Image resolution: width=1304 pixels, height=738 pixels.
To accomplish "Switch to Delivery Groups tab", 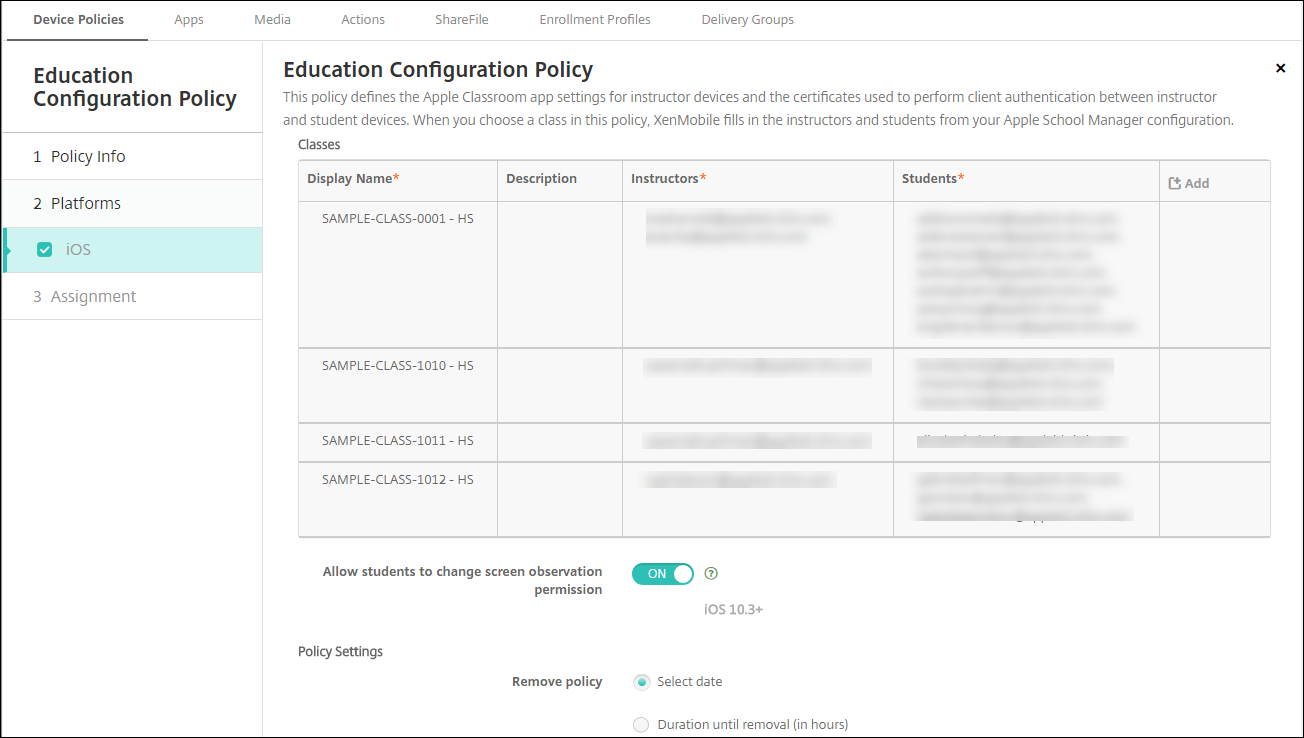I will tap(748, 19).
